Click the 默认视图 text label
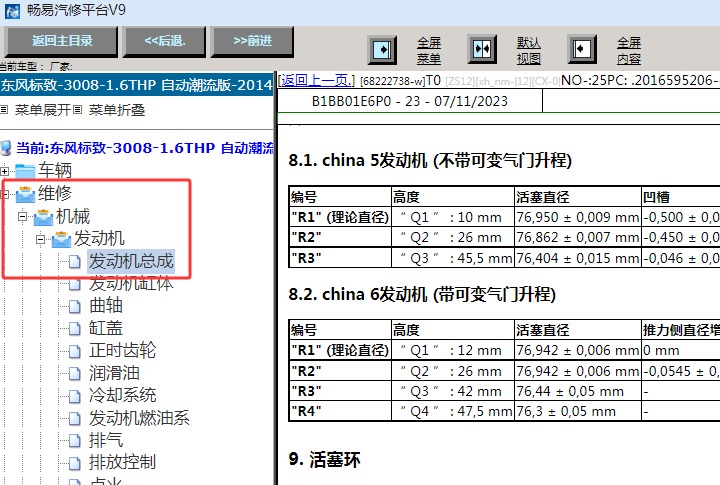The image size is (720, 485). pyautogui.click(x=529, y=51)
